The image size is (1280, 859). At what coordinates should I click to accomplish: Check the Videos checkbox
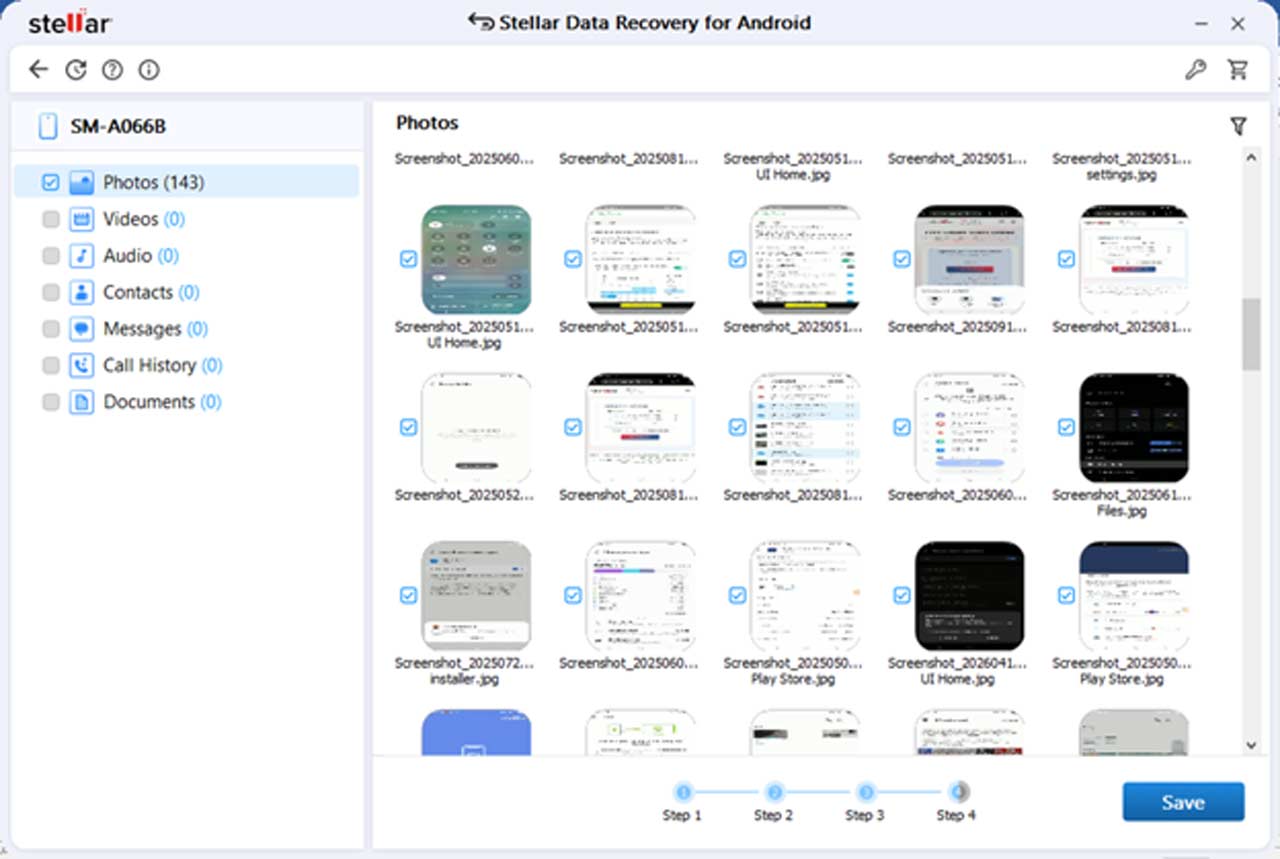click(x=51, y=219)
